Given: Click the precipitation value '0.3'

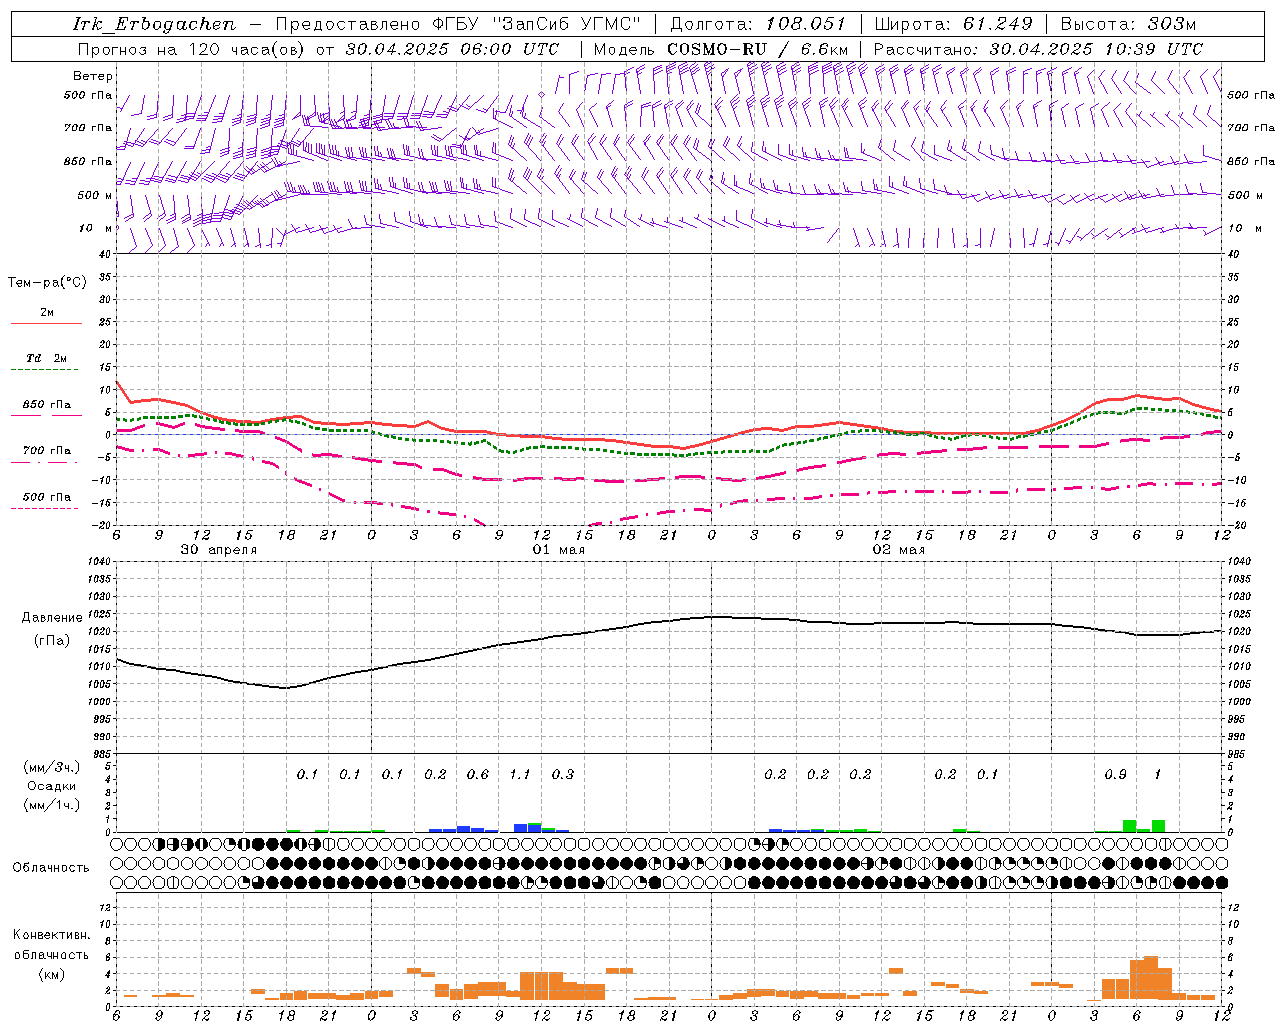Looking at the screenshot, I should coord(563,774).
